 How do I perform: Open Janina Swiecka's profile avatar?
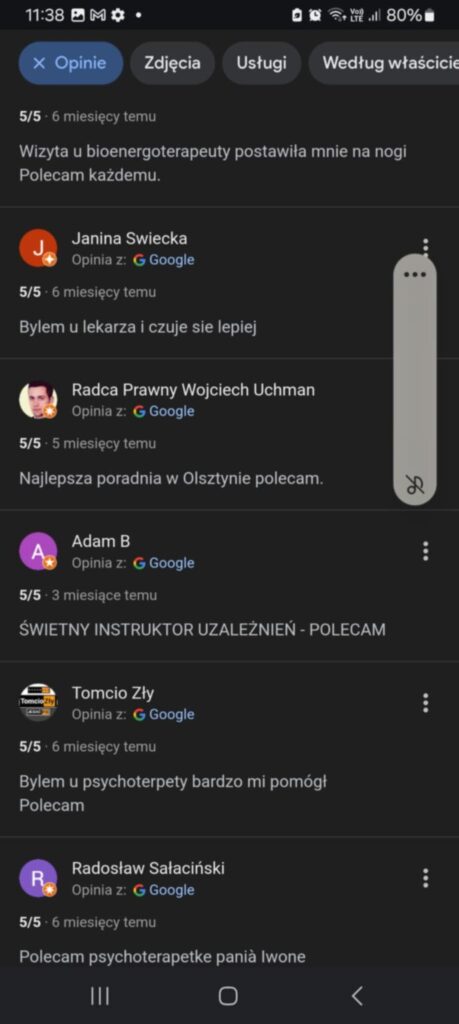tap(38, 248)
